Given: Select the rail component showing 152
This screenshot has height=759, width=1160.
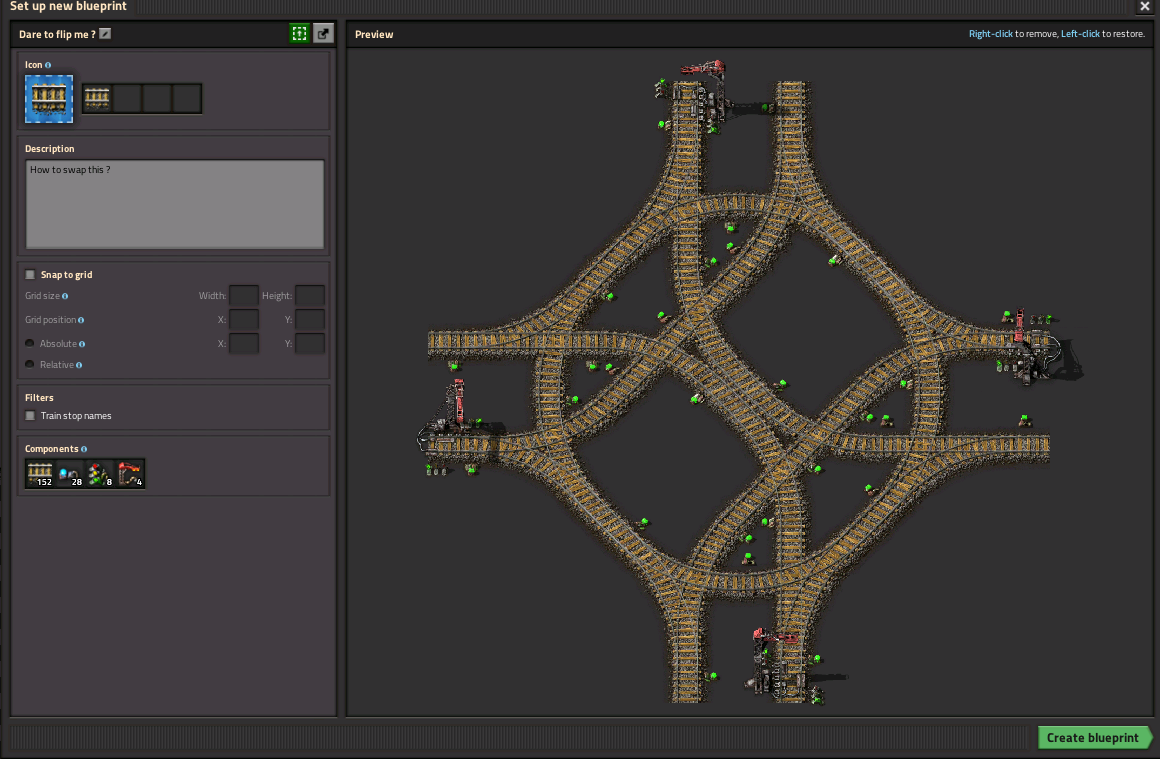Looking at the screenshot, I should tap(40, 473).
